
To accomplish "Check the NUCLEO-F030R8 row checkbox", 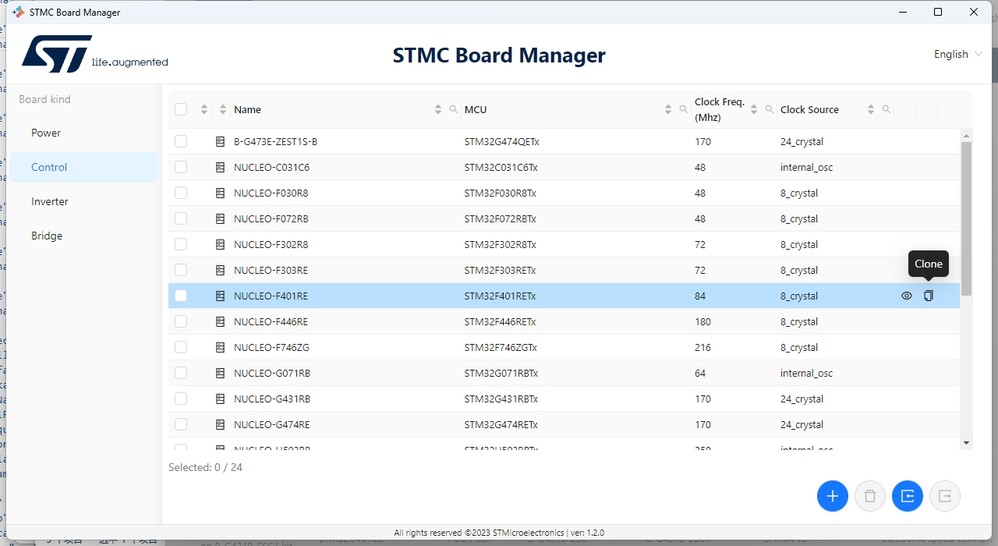I will tap(181, 193).
